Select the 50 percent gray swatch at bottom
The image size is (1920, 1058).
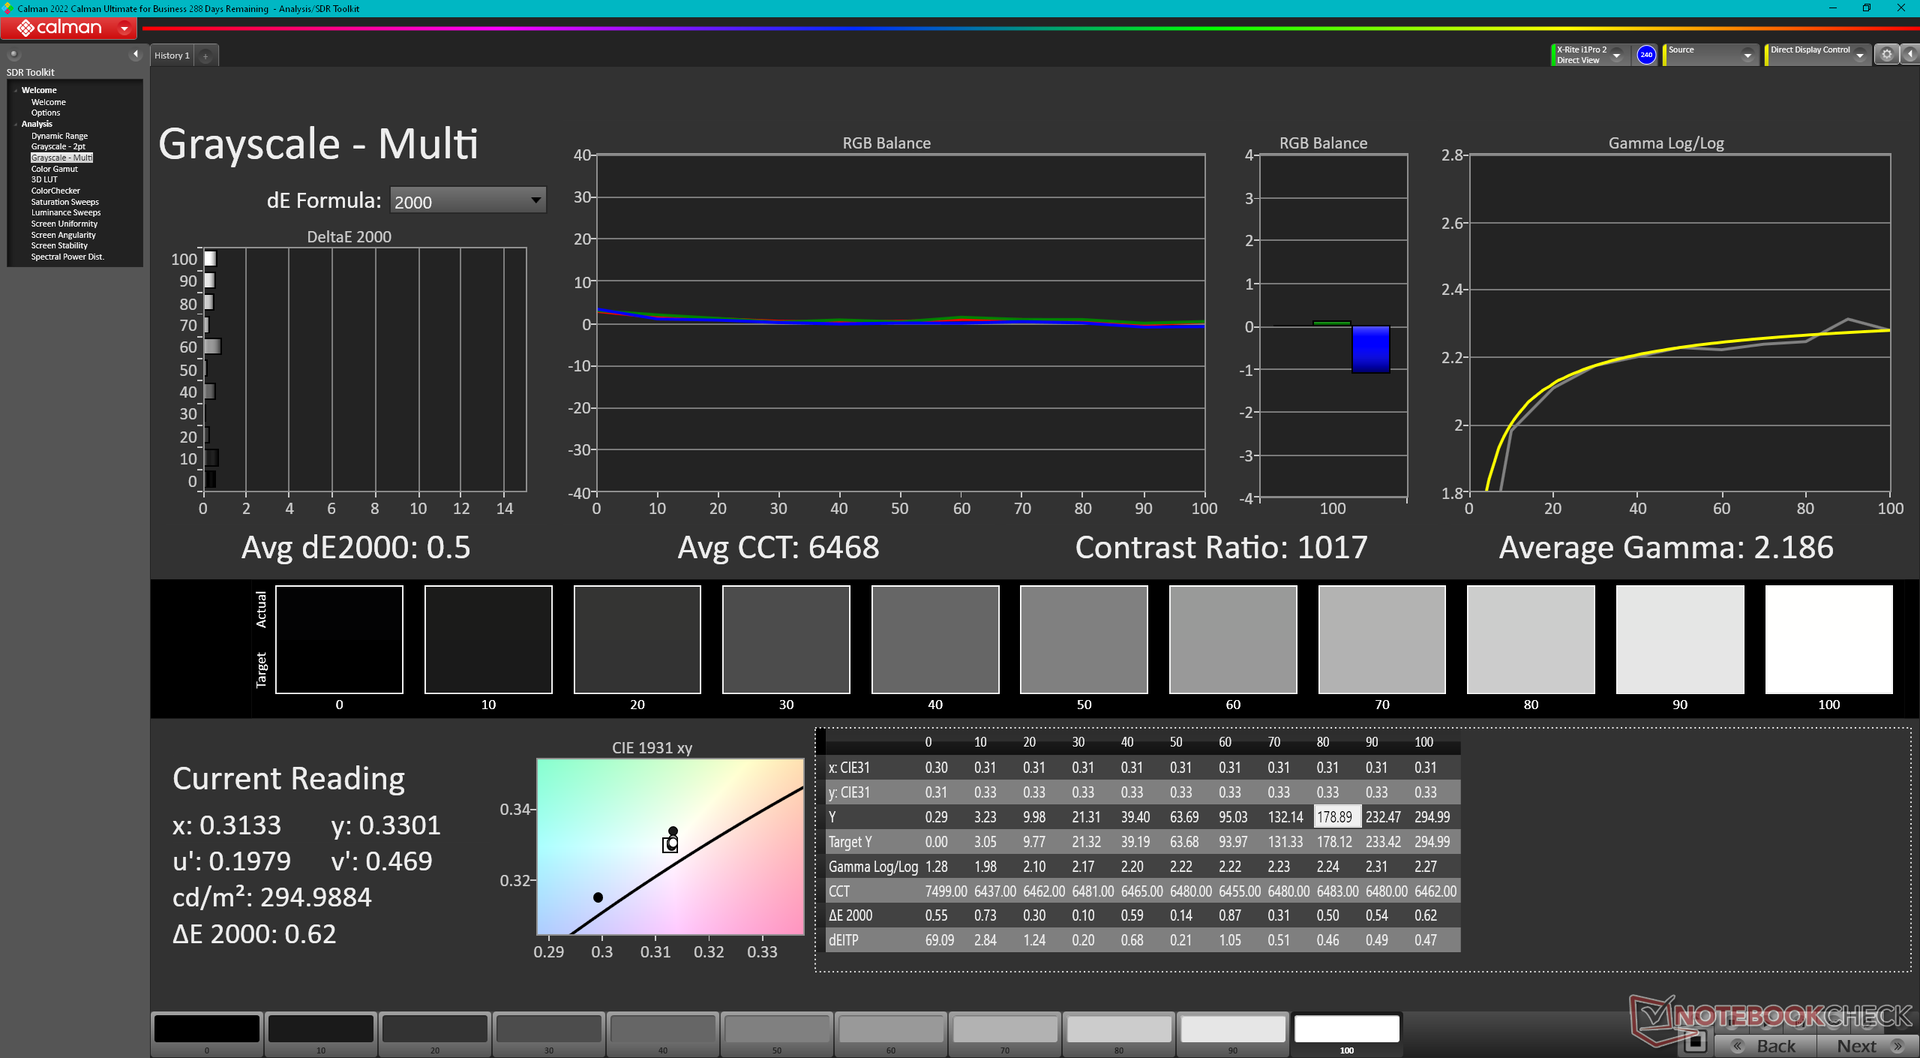(776, 1029)
